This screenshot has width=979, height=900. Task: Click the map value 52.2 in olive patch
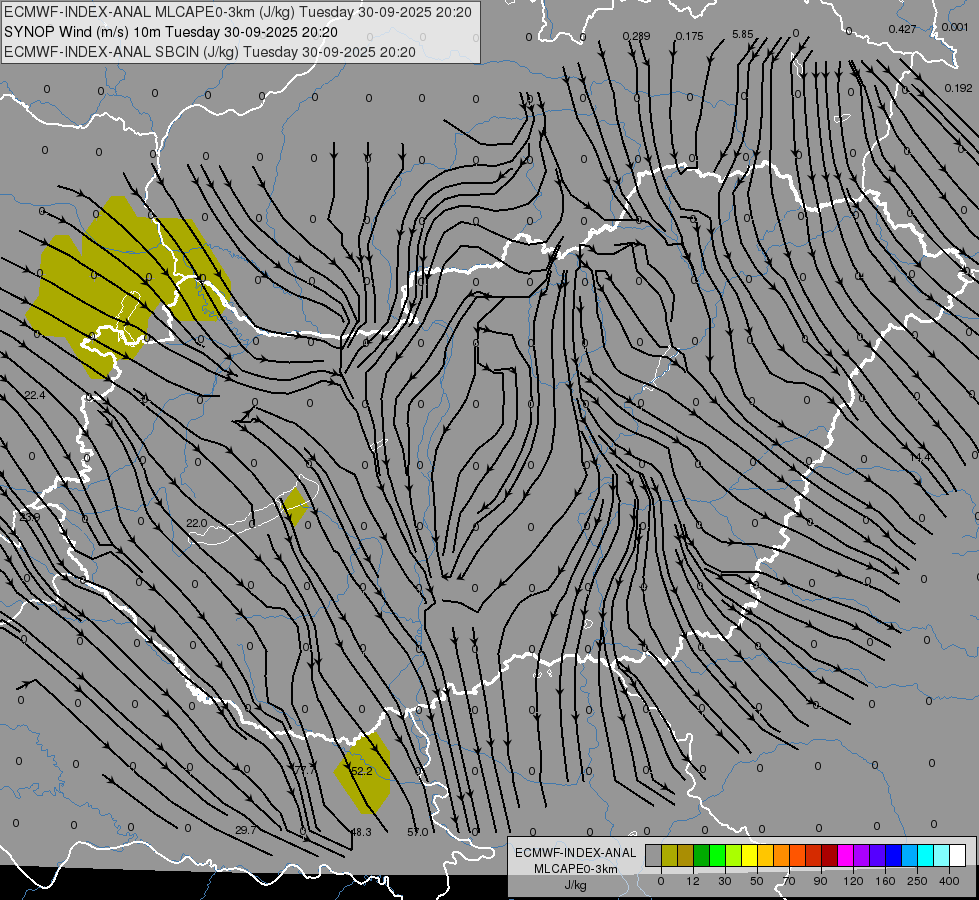point(362,771)
